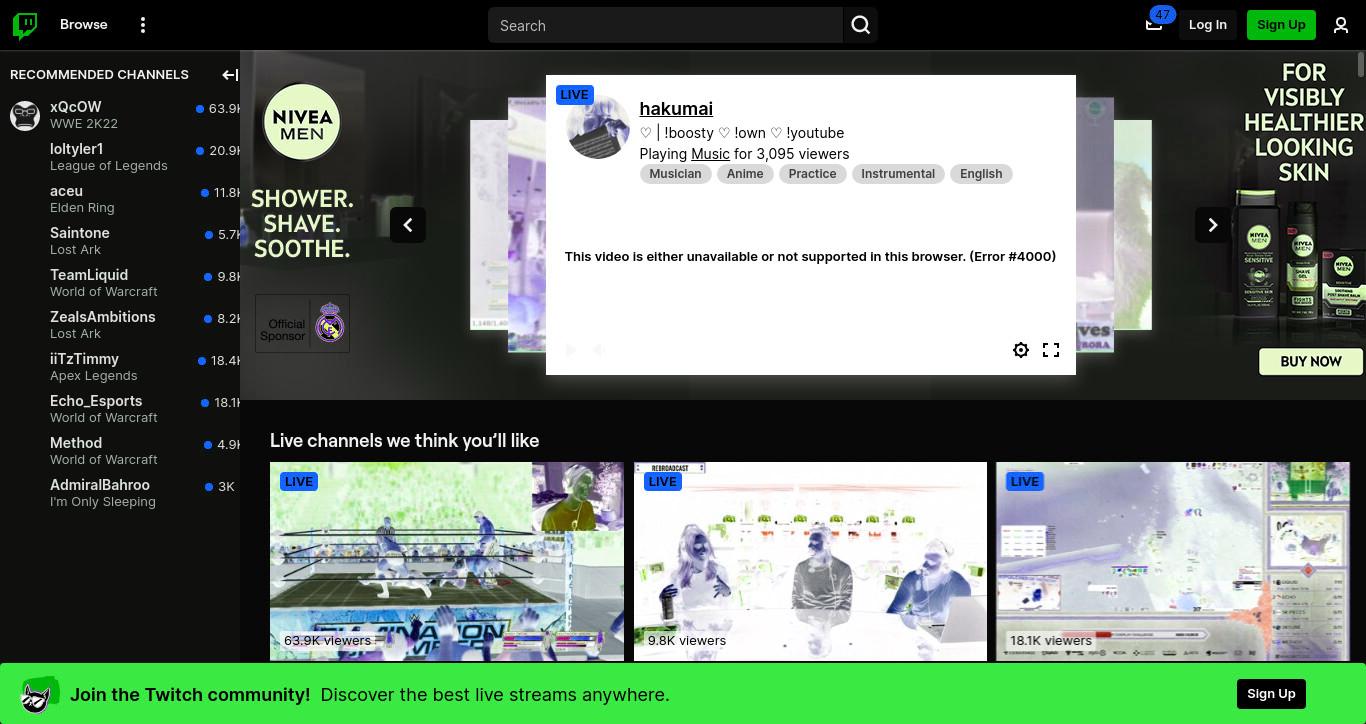Viewport: 1366px width, 724px height.
Task: Click the Nivea Men BUY NOW ad button
Action: click(x=1311, y=361)
